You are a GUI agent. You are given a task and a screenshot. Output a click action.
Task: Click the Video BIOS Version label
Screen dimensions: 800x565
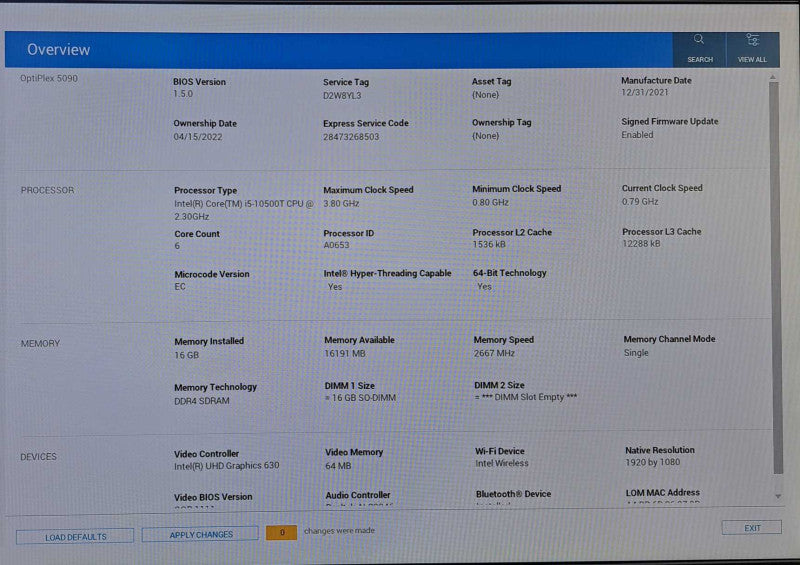[213, 497]
